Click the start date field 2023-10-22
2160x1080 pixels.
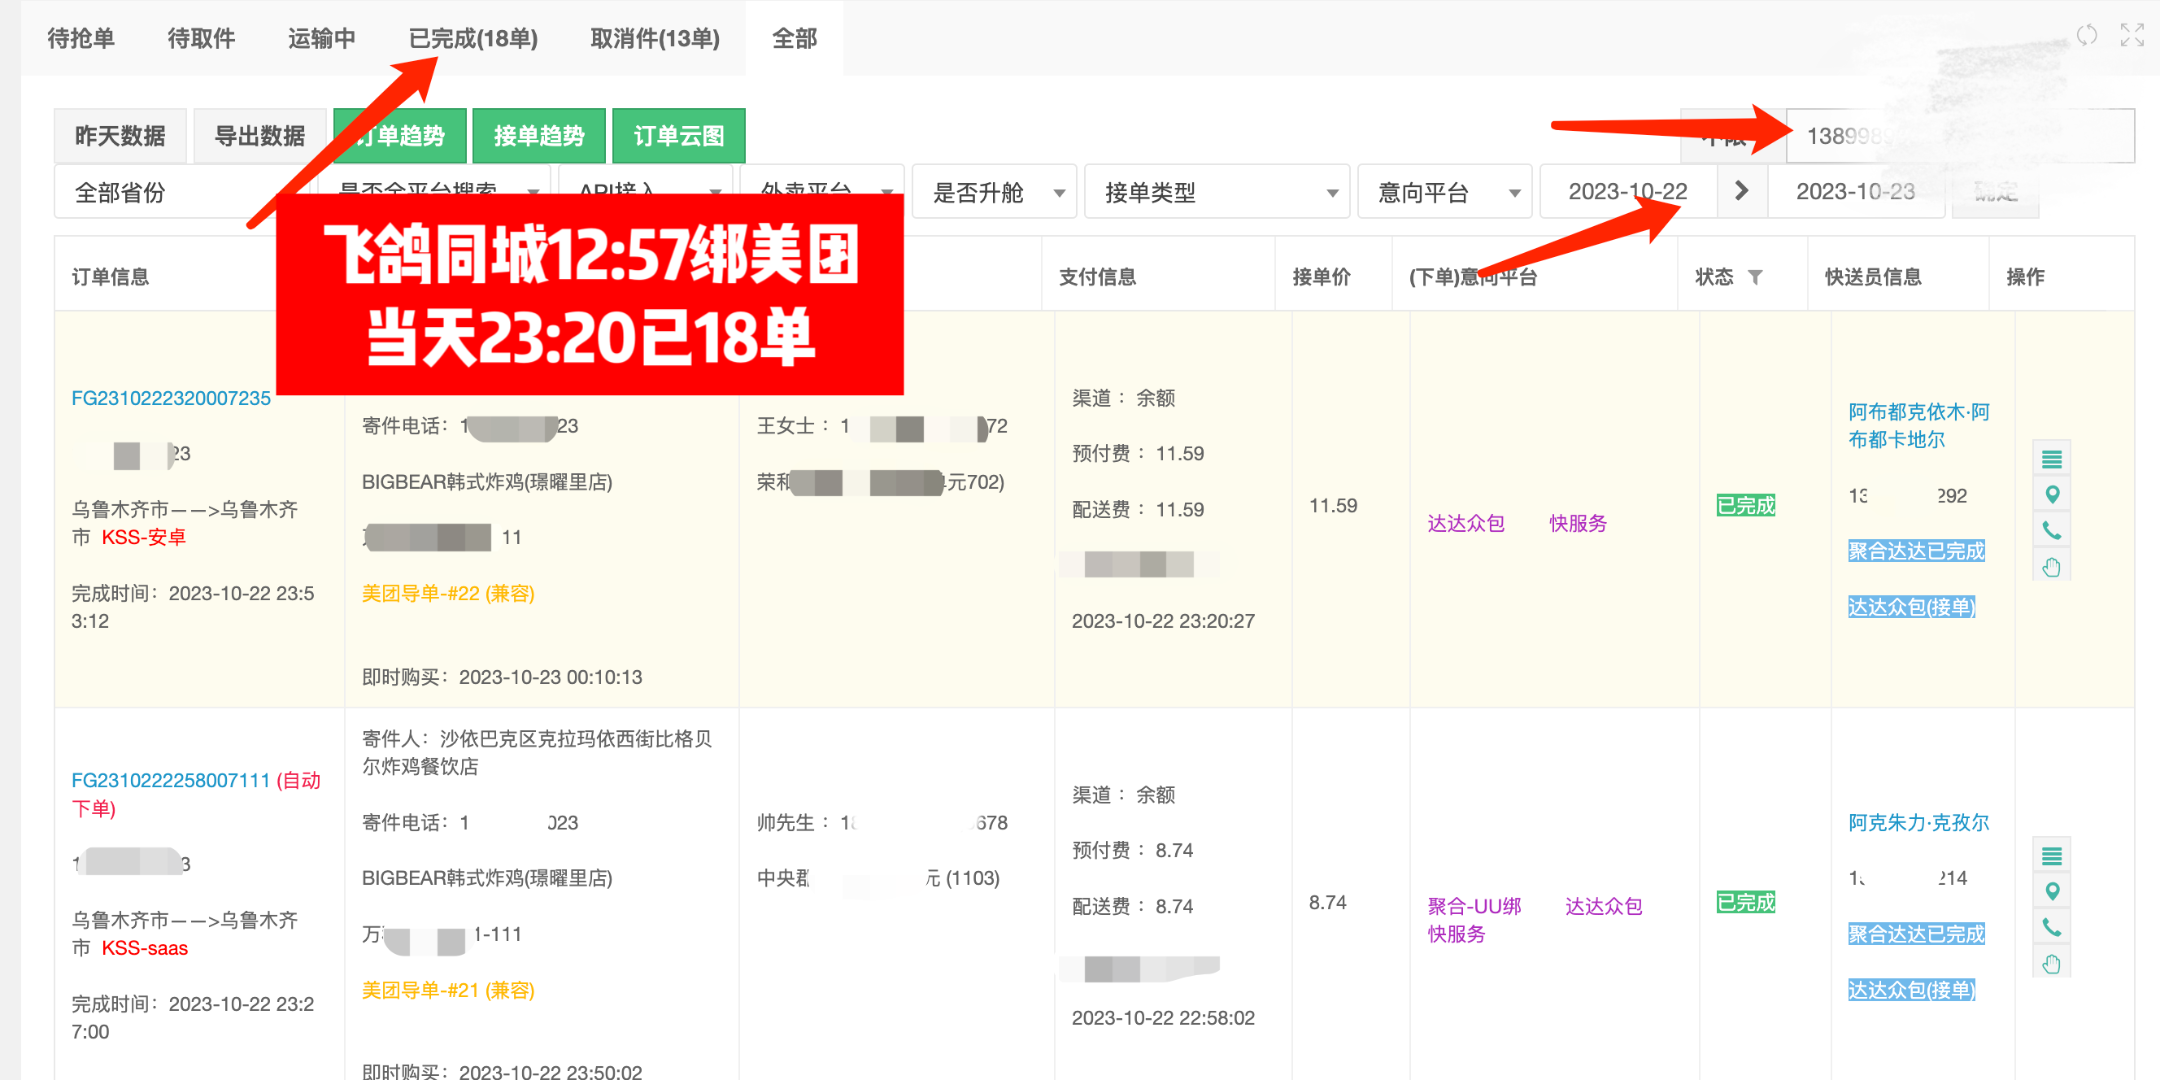(1628, 191)
